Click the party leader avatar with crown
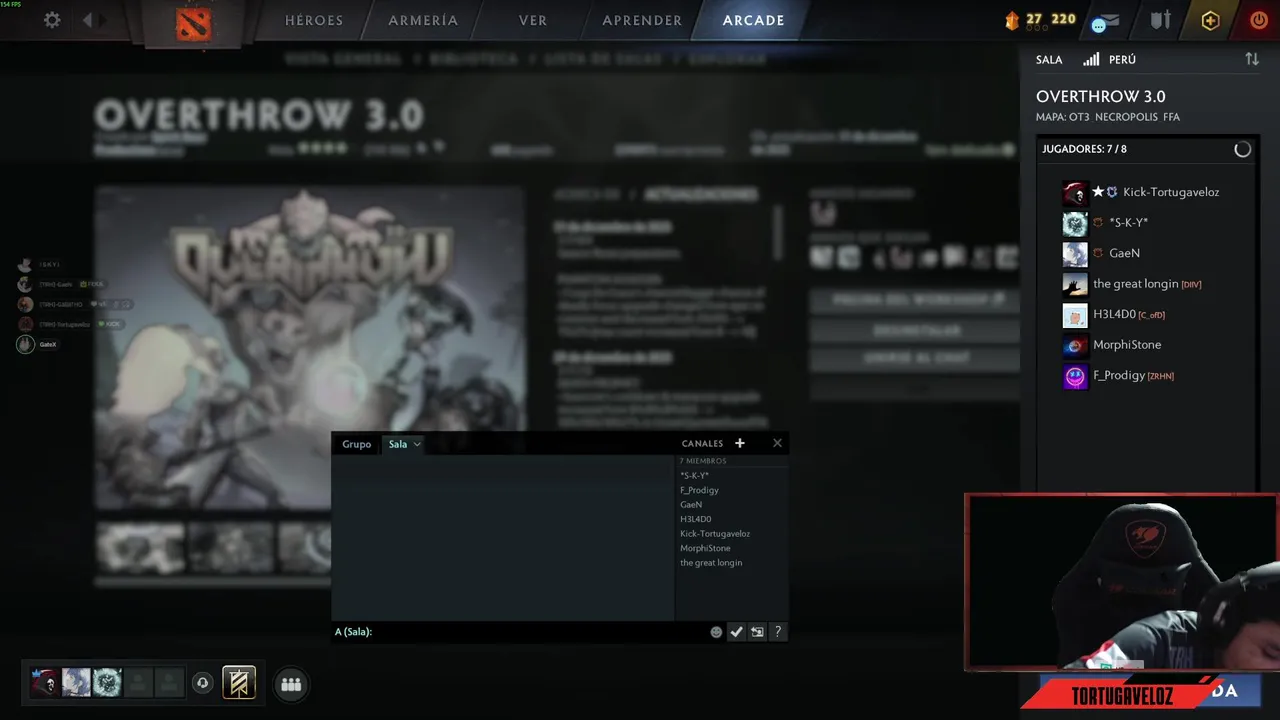Viewport: 1280px width, 720px height. click(x=45, y=683)
